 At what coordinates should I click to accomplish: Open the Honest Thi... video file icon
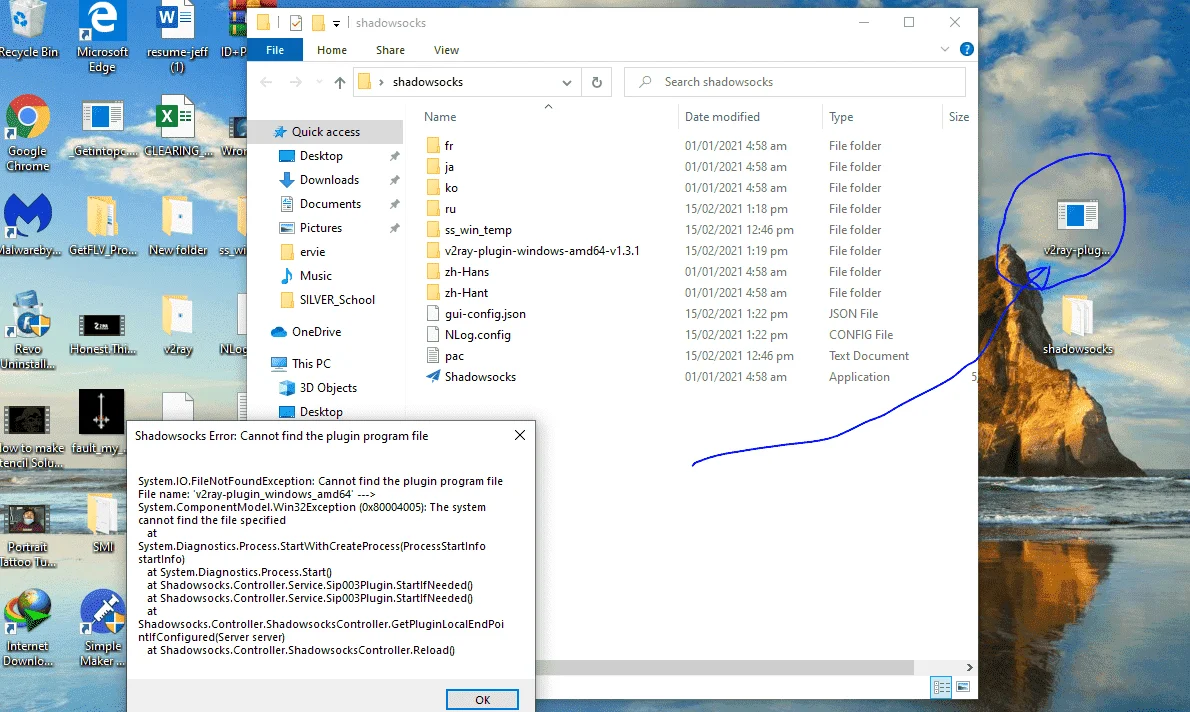coord(102,334)
